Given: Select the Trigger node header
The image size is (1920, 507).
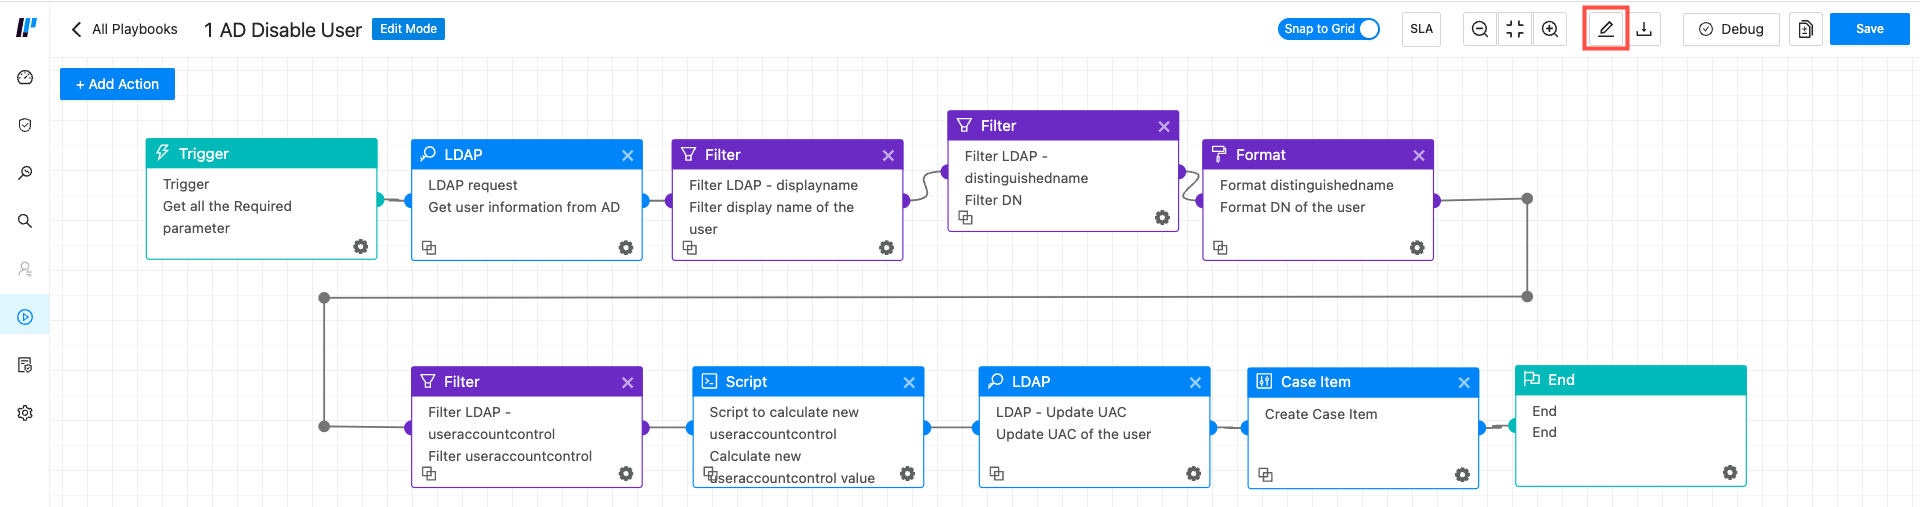Looking at the screenshot, I should (x=261, y=153).
